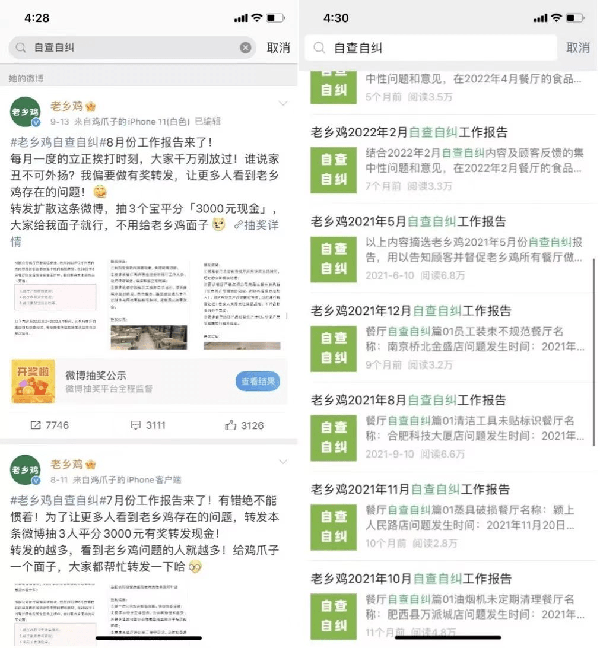Cancel the search on the right screen

(x=578, y=48)
